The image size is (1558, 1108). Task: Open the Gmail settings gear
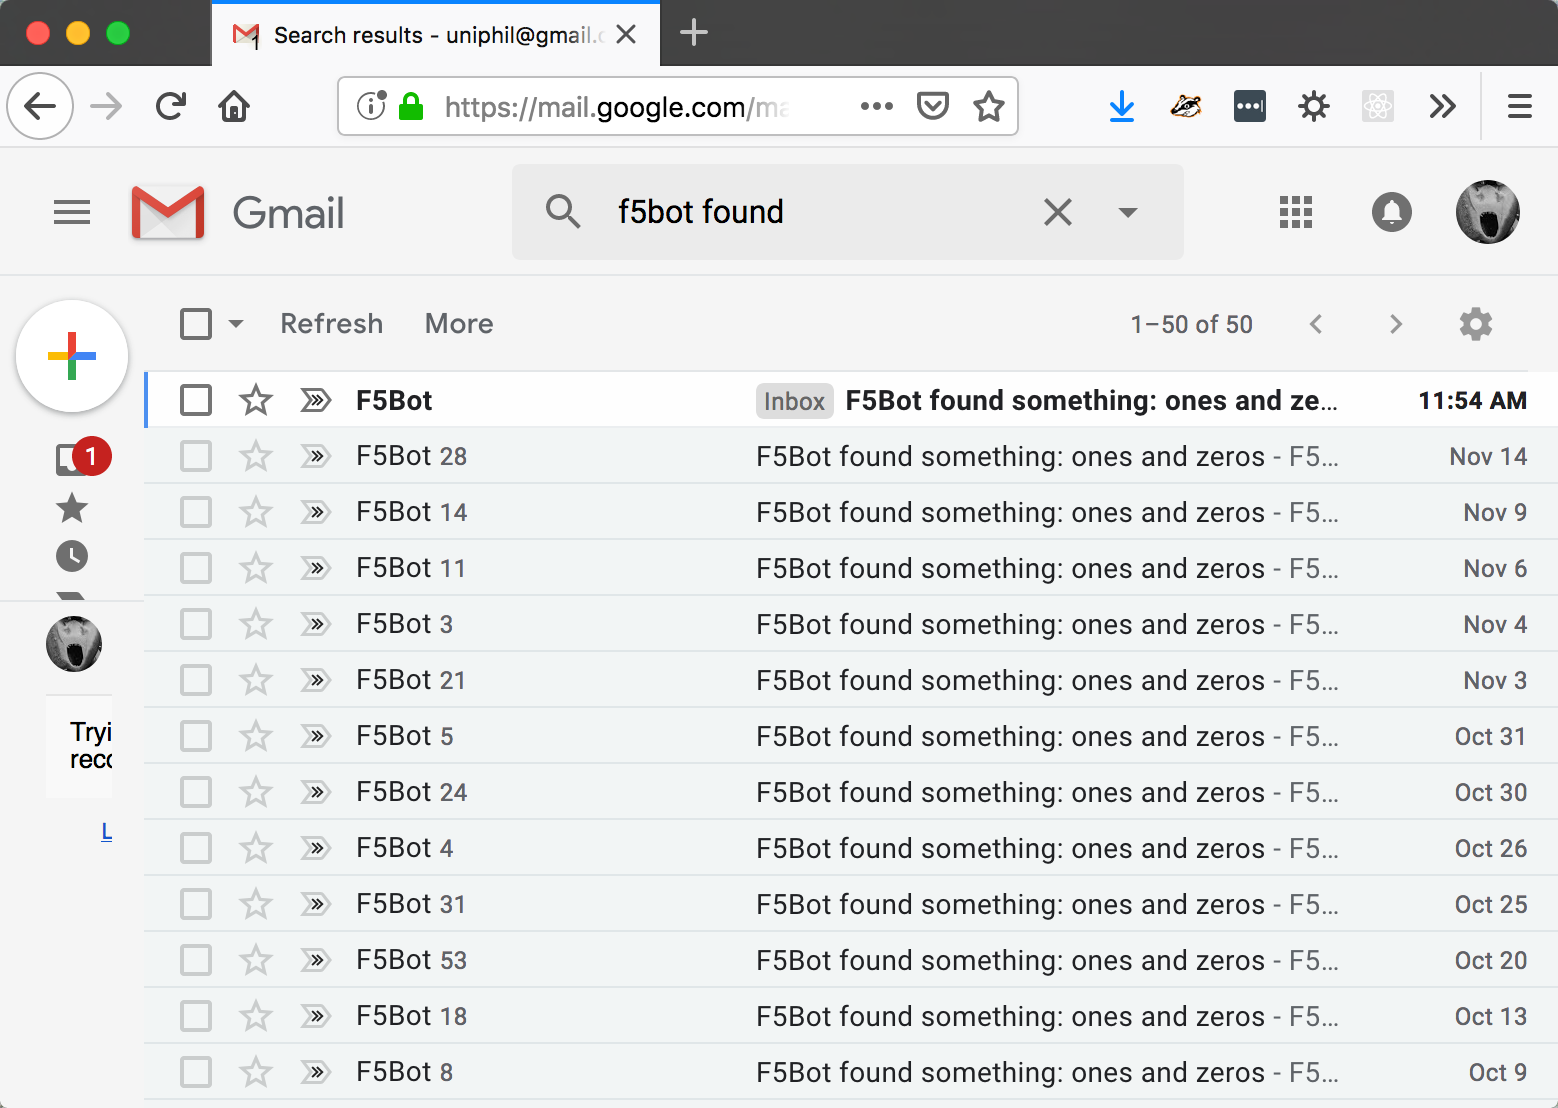(1476, 324)
